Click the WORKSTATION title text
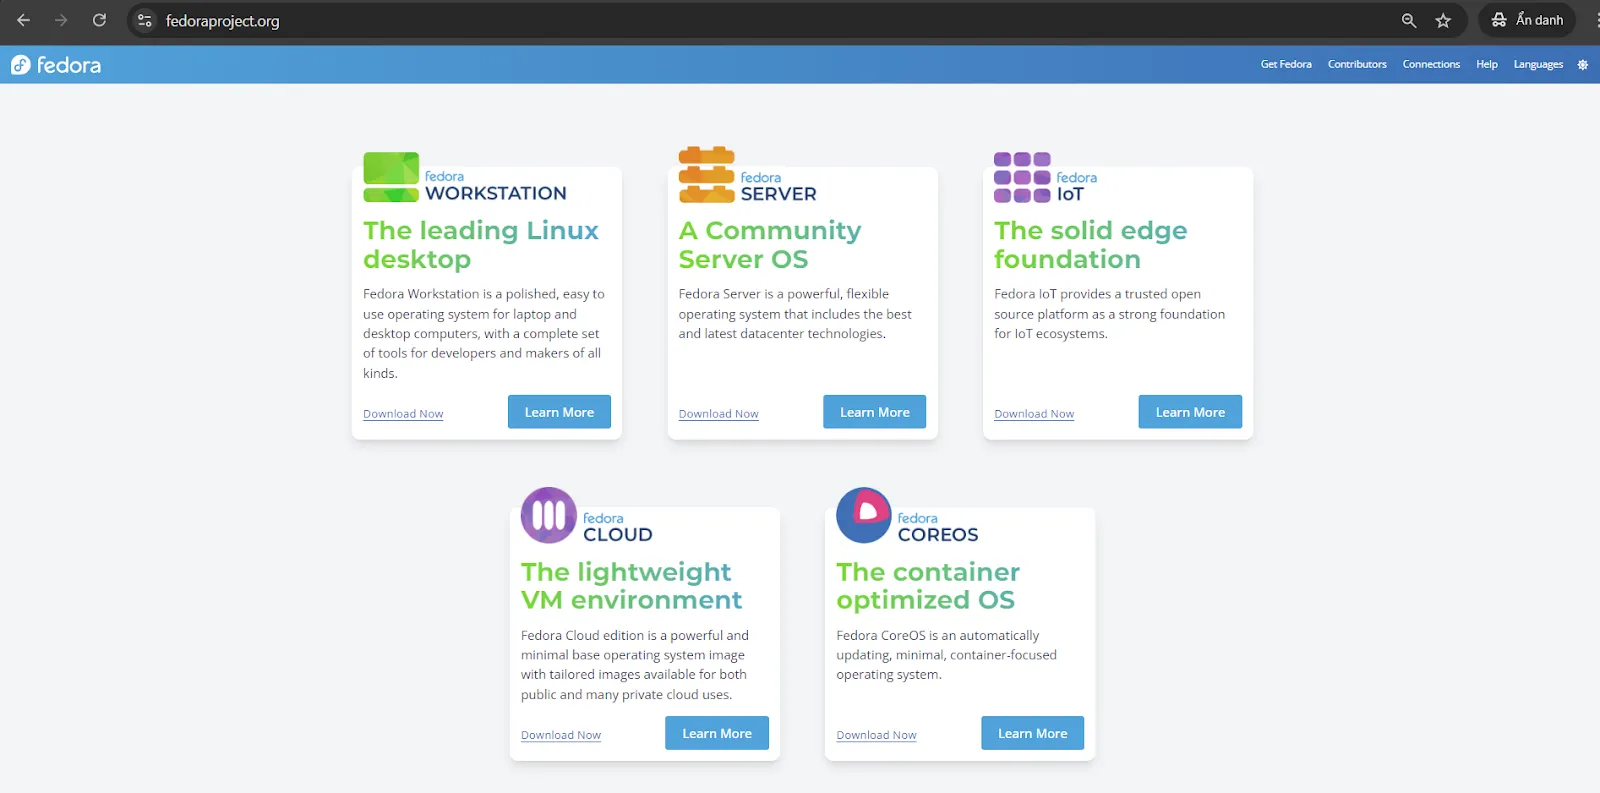 tap(496, 193)
